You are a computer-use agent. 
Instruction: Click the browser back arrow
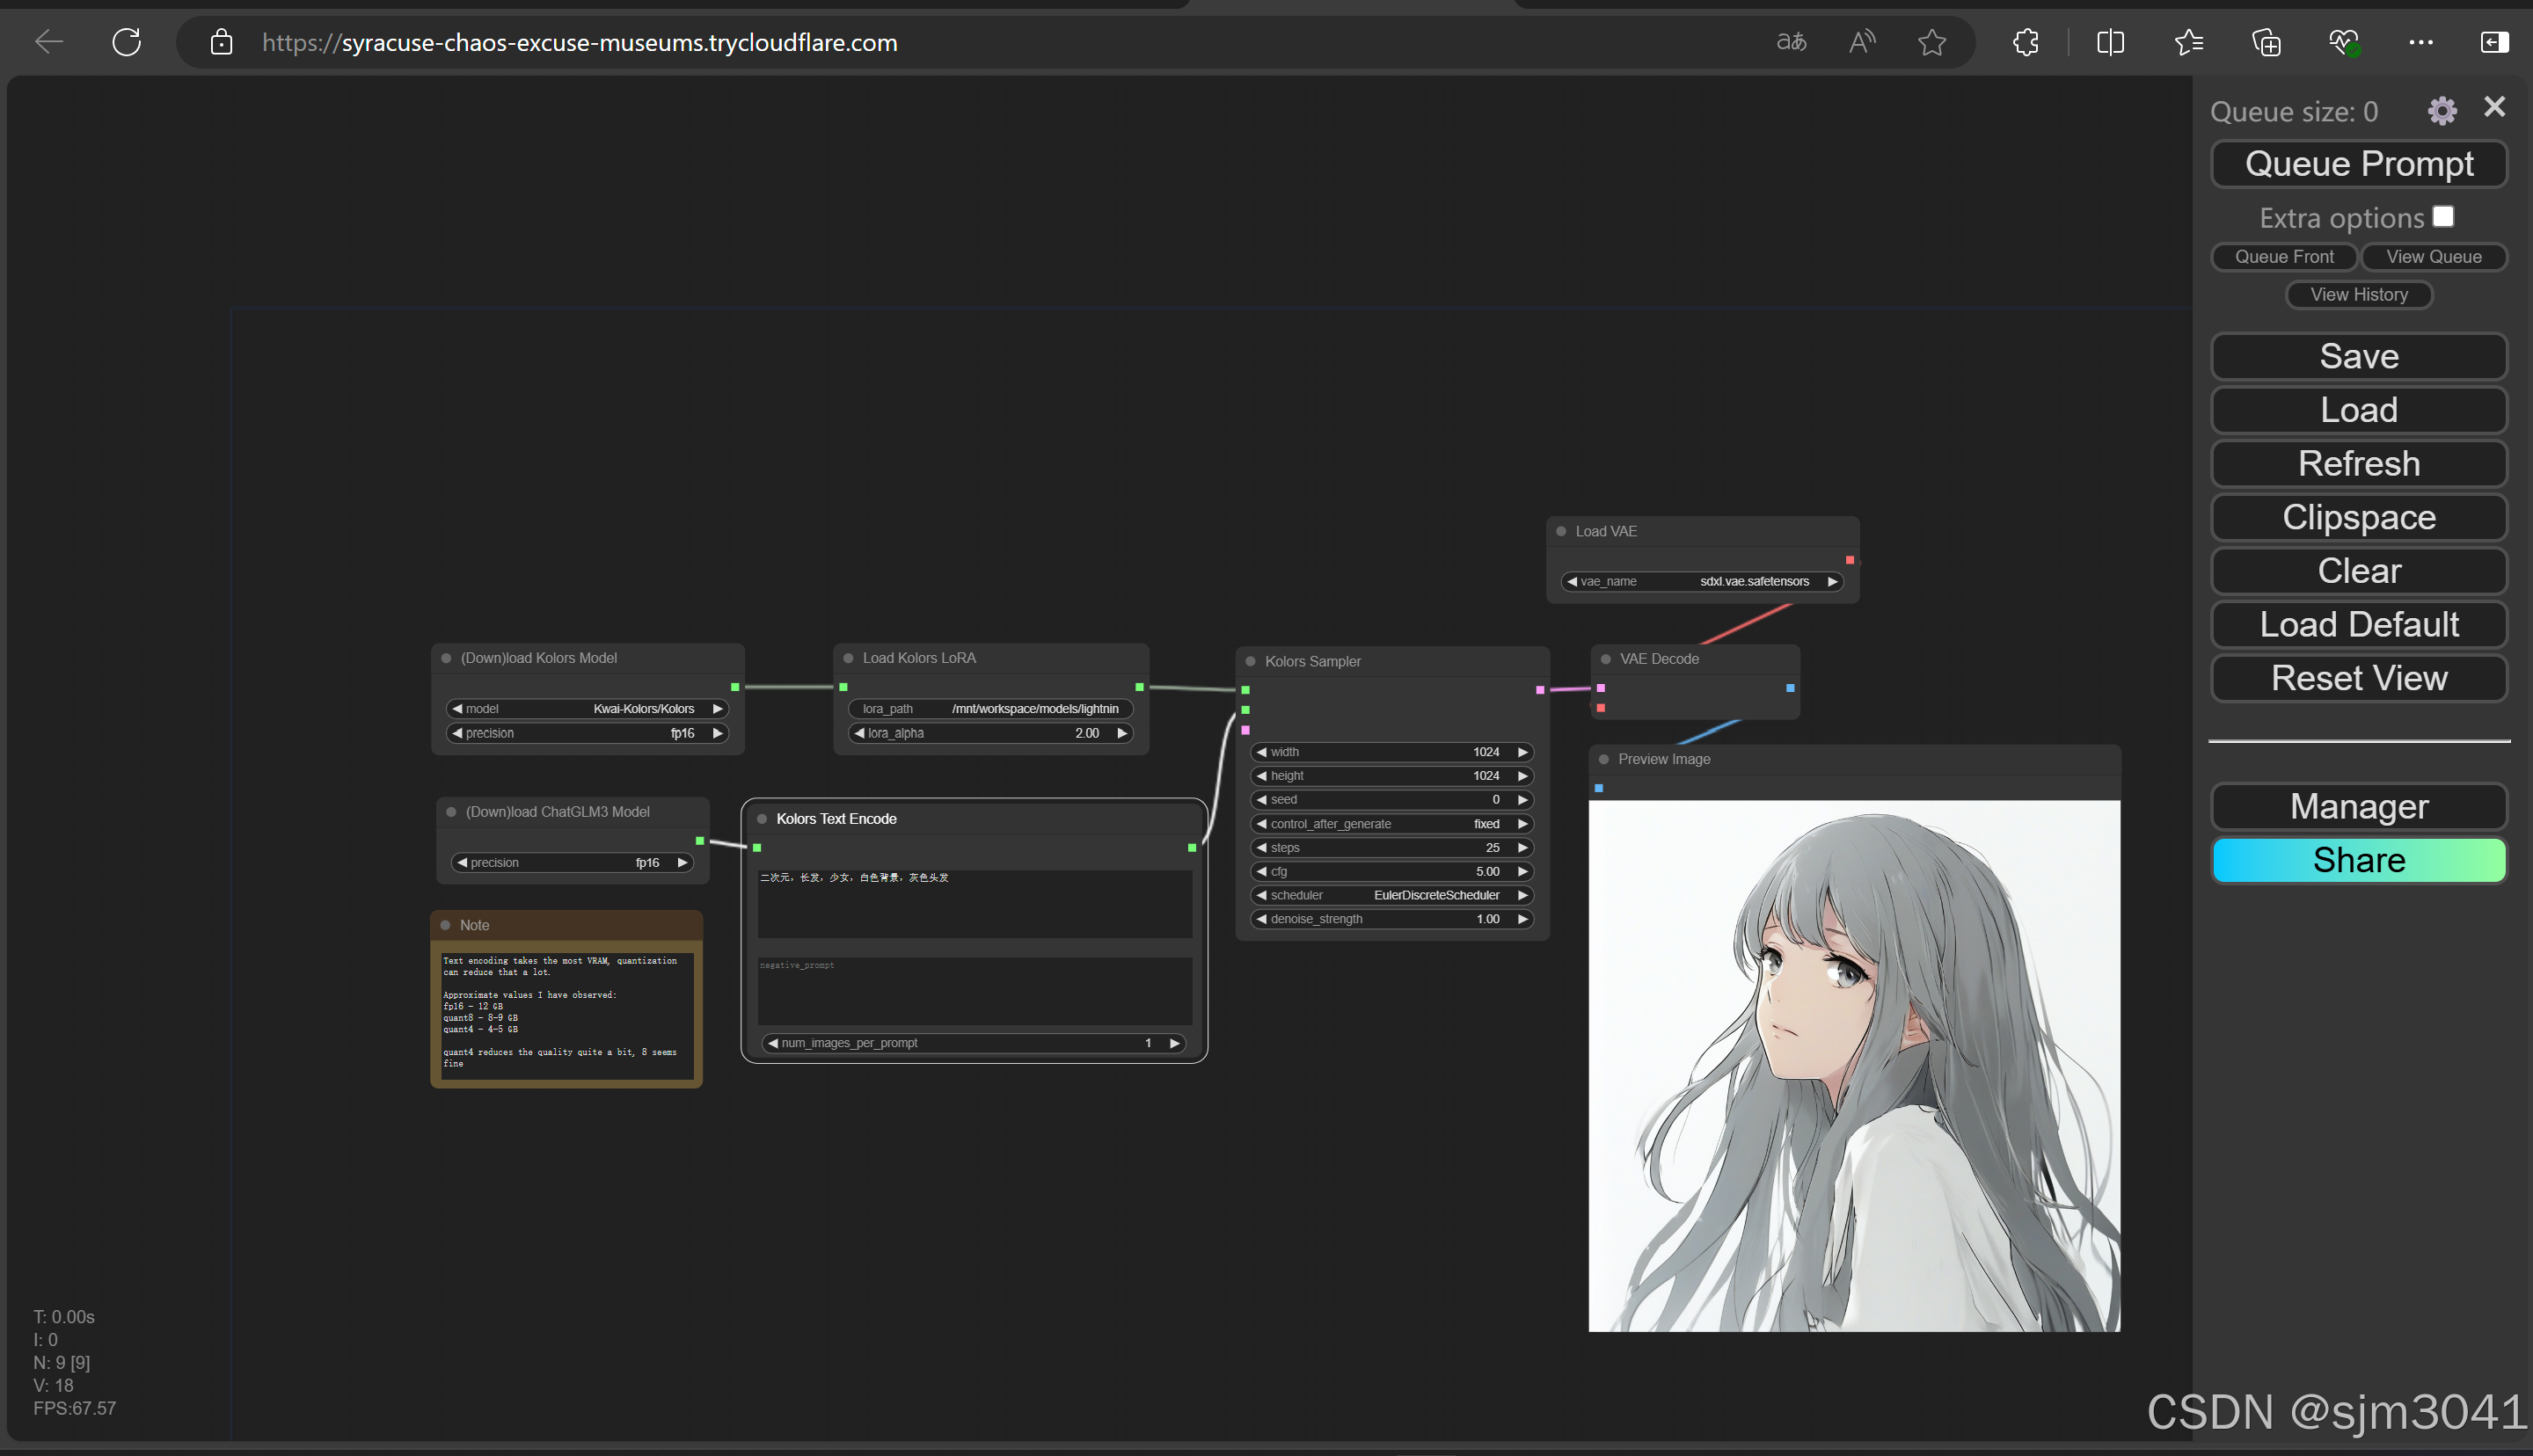tap(48, 42)
